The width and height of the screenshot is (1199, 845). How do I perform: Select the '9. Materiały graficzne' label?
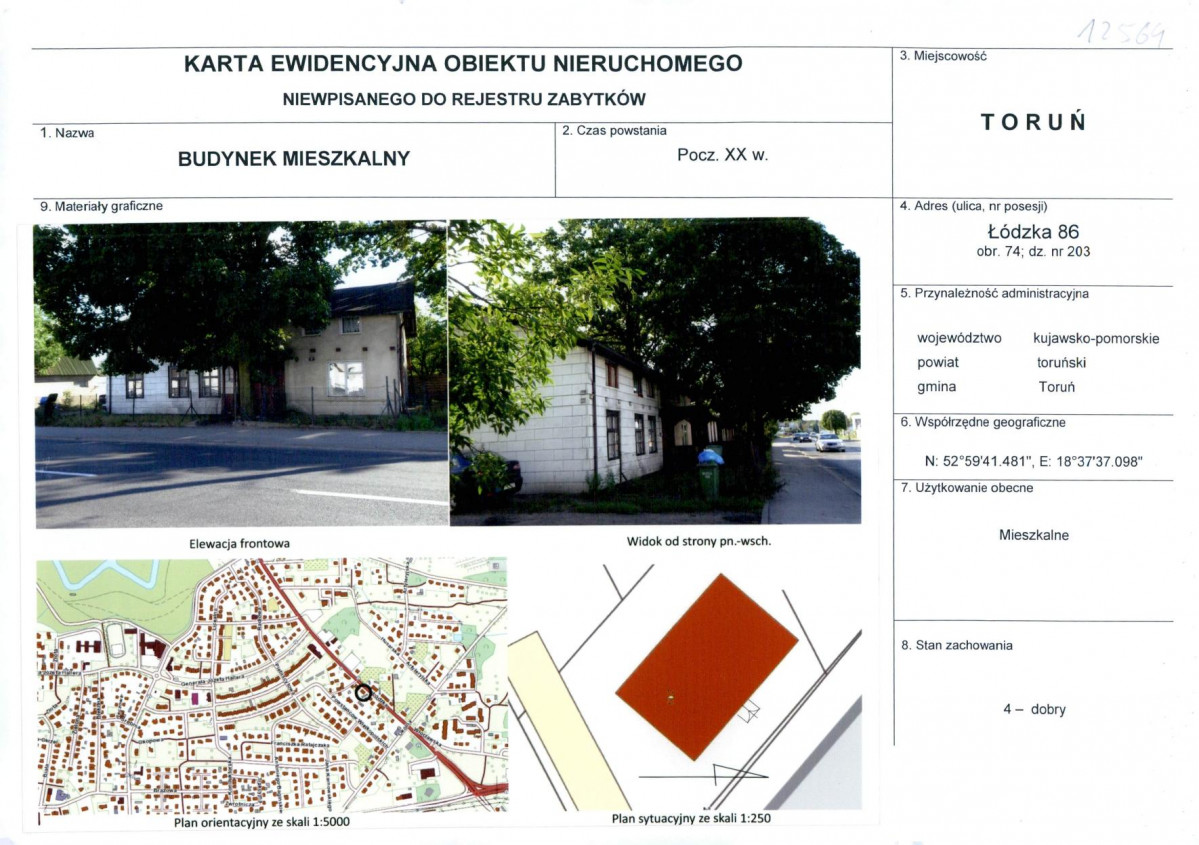coord(101,206)
